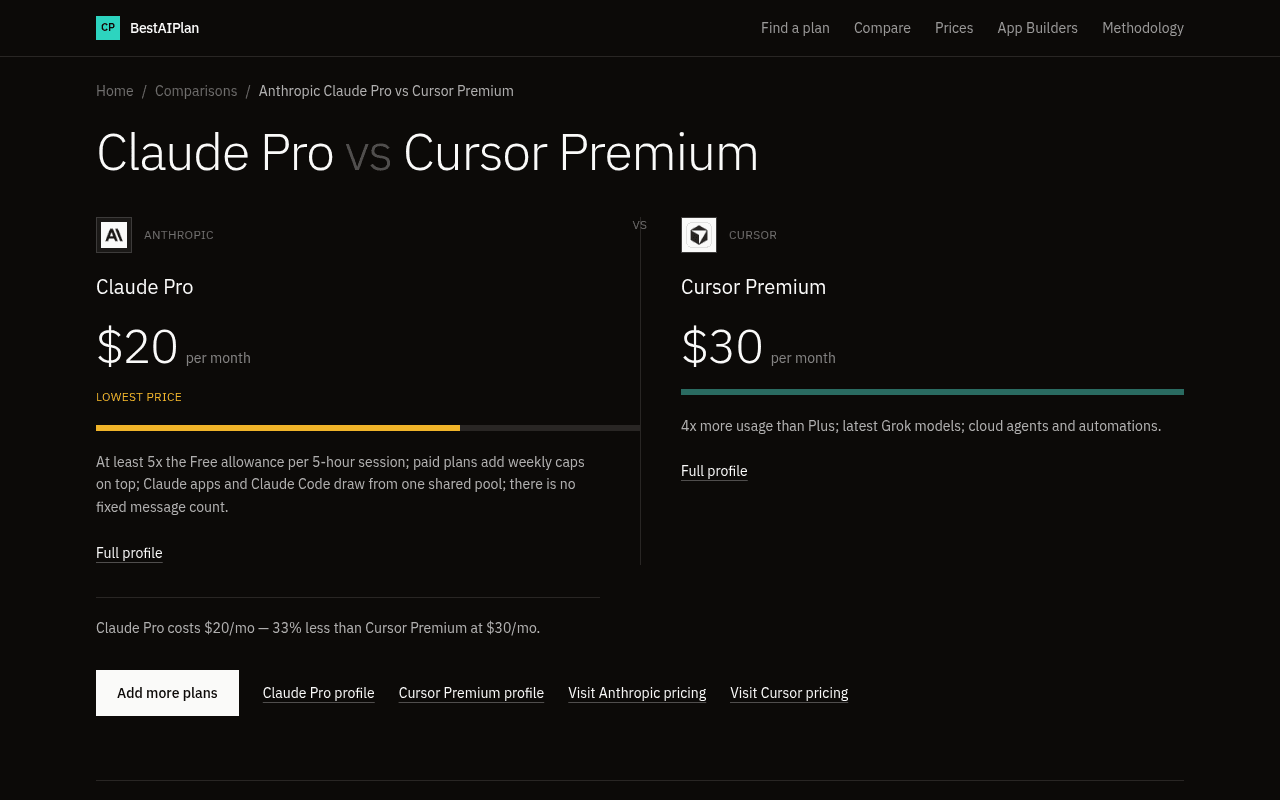Click the Add more plans button
The width and height of the screenshot is (1280, 800).
click(167, 693)
